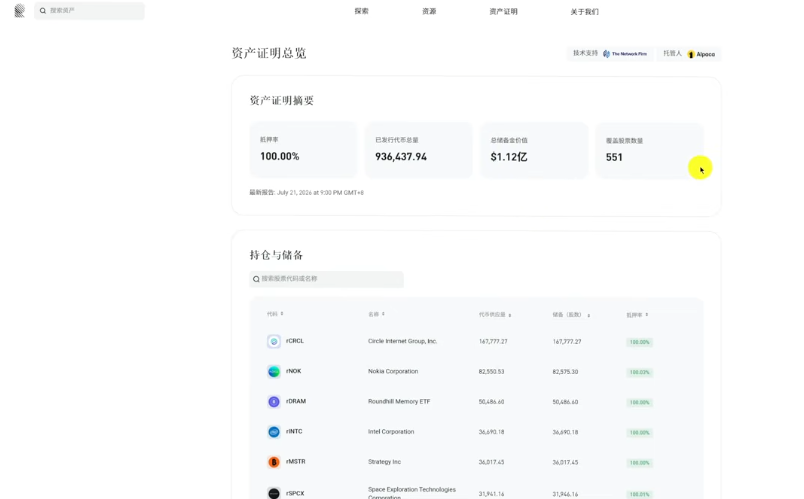Screen dimensions: 804x499
Task: Click the 技术支持 label
Action: 586,53
